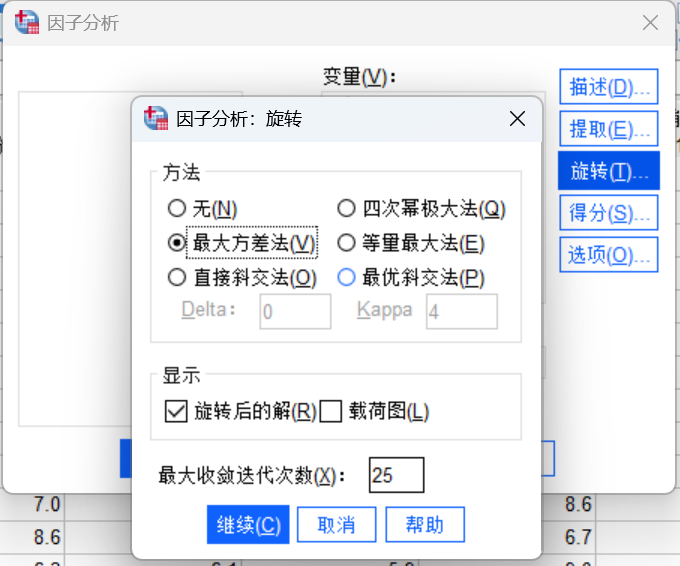
Task: Click the left-side data cell showing 8.6
Action: point(47,537)
